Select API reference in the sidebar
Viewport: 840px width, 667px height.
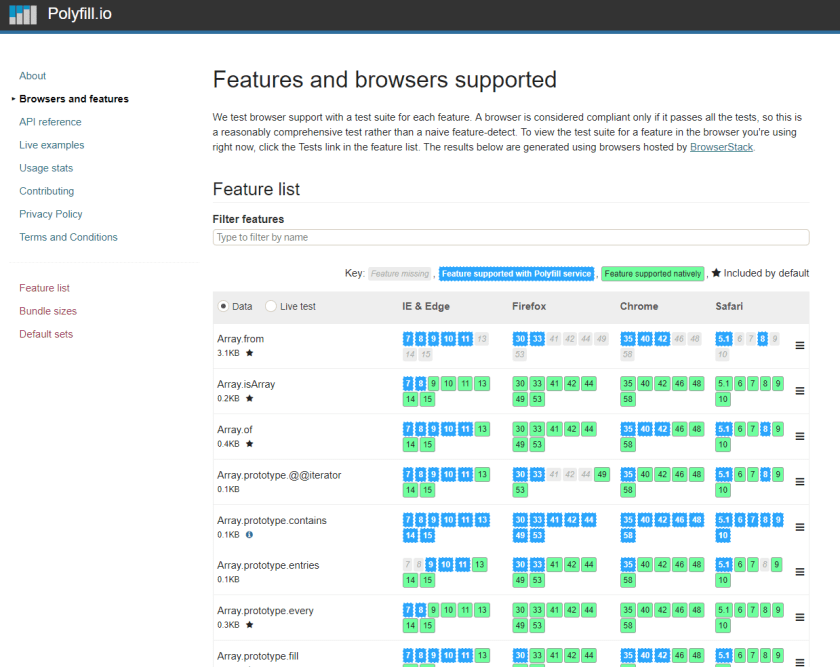pyautogui.click(x=50, y=121)
